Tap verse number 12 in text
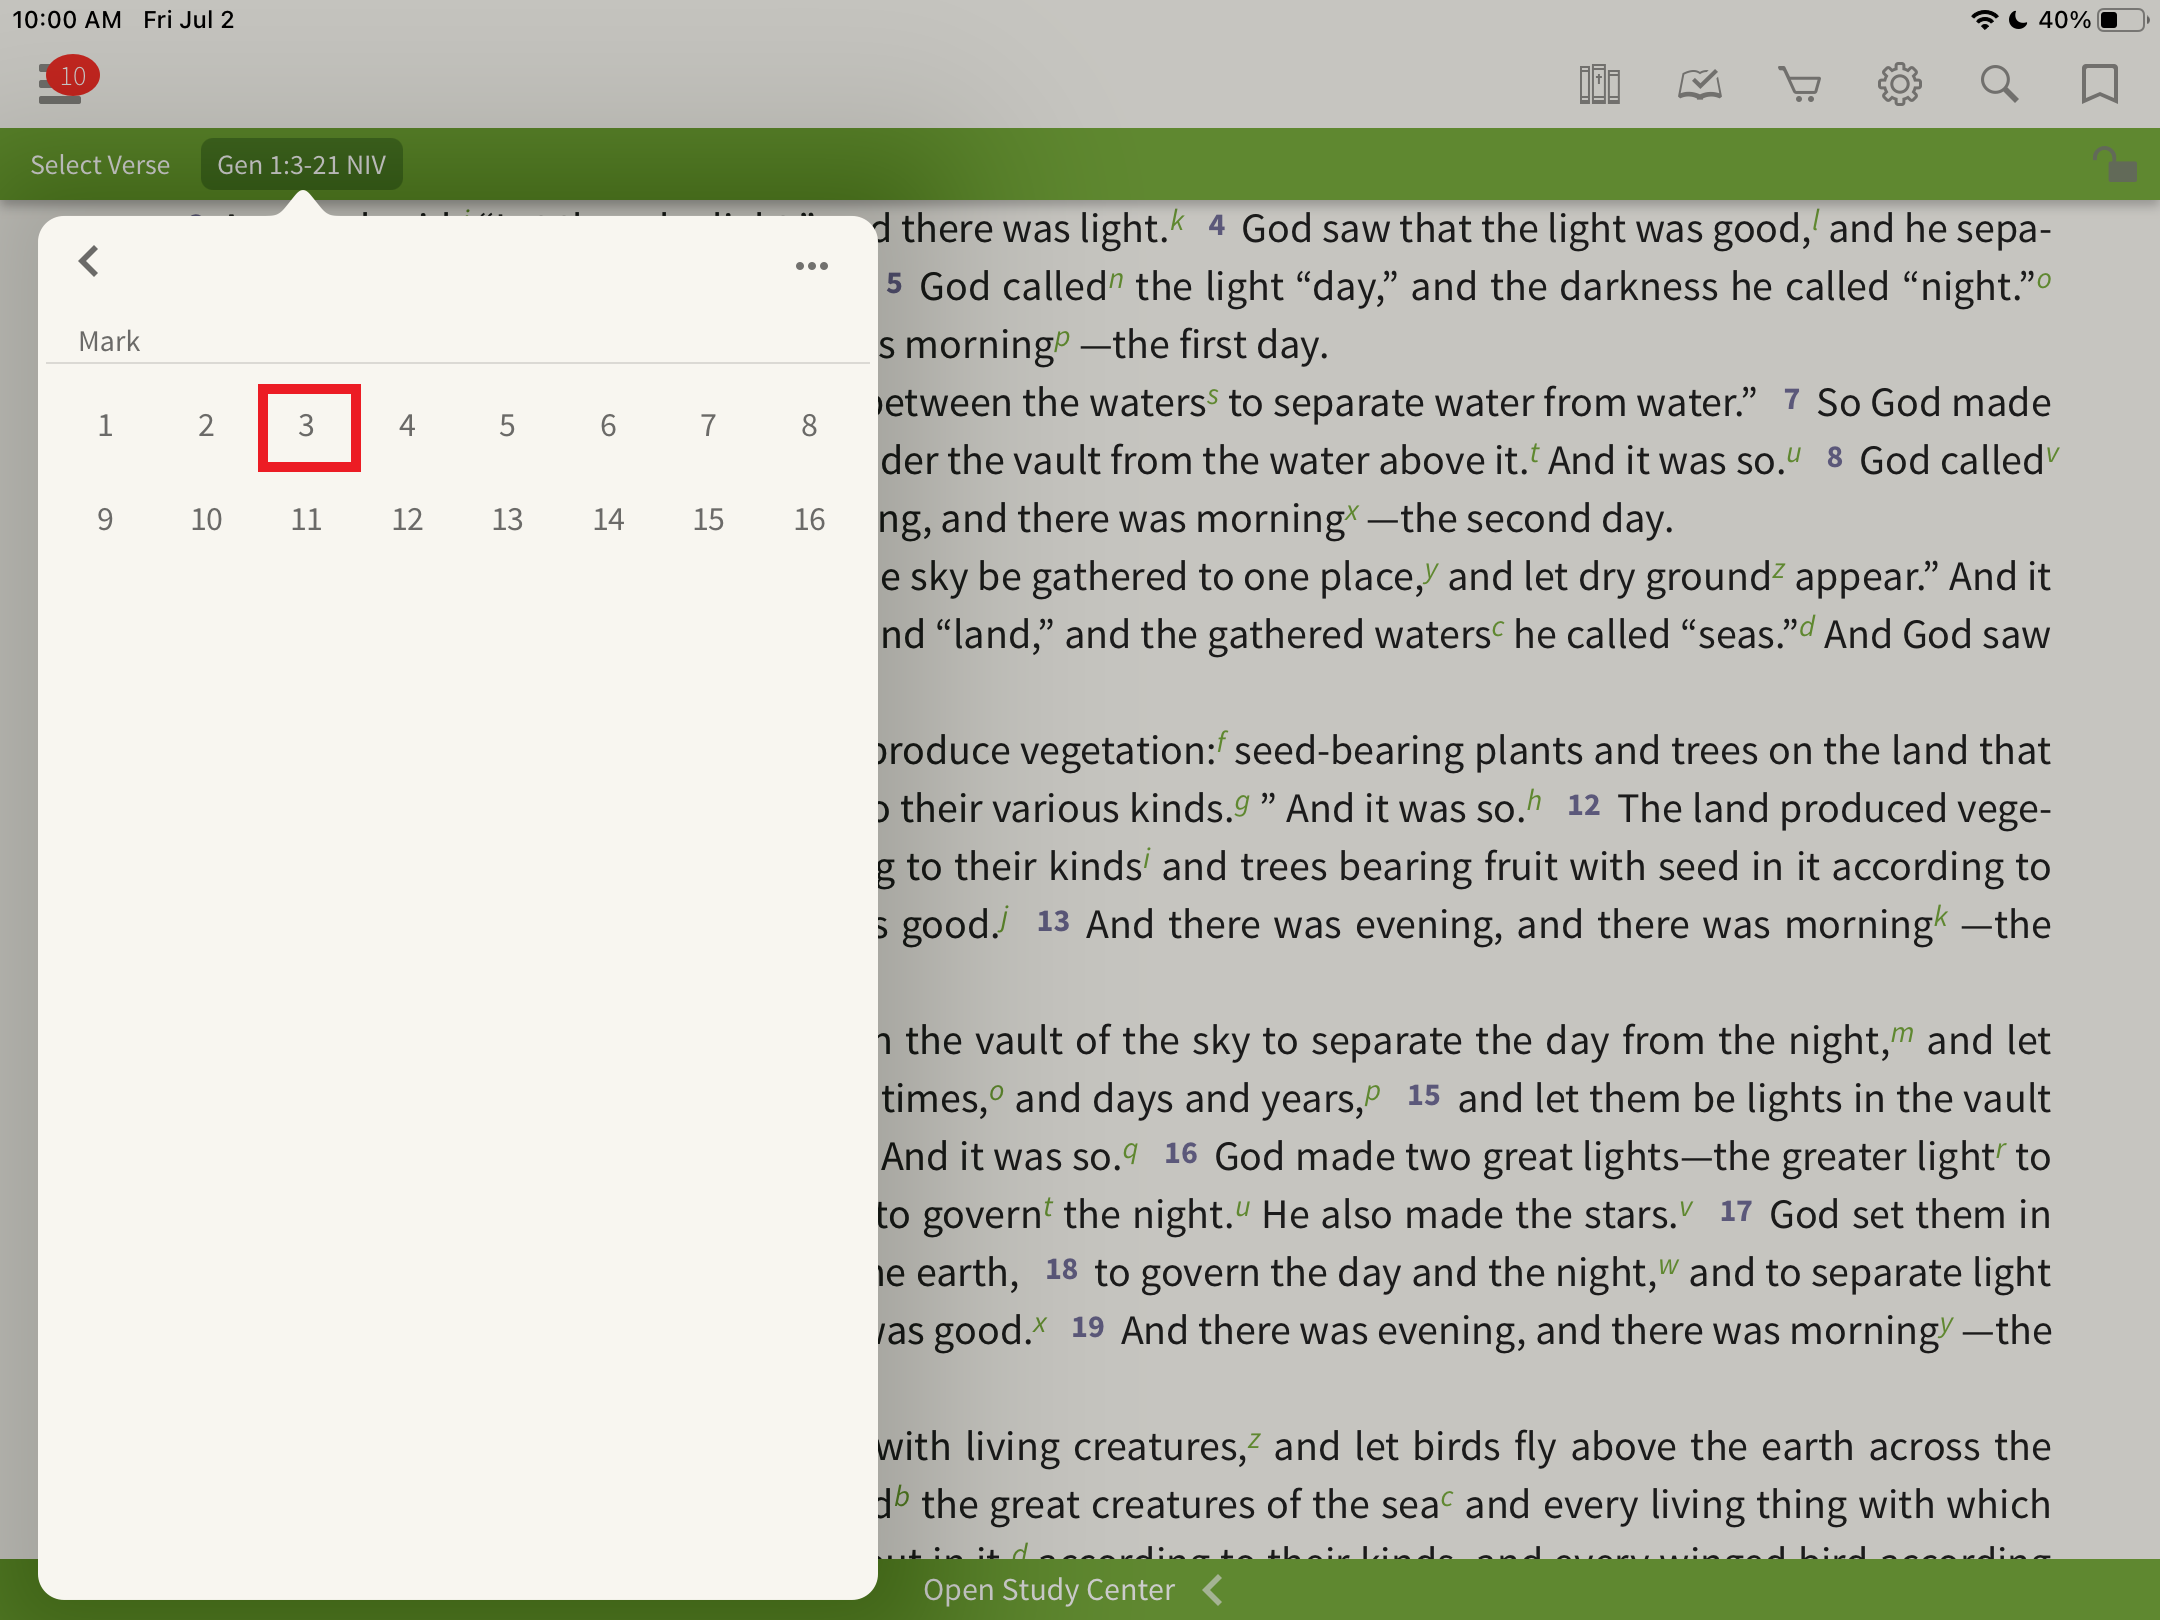 1584,805
